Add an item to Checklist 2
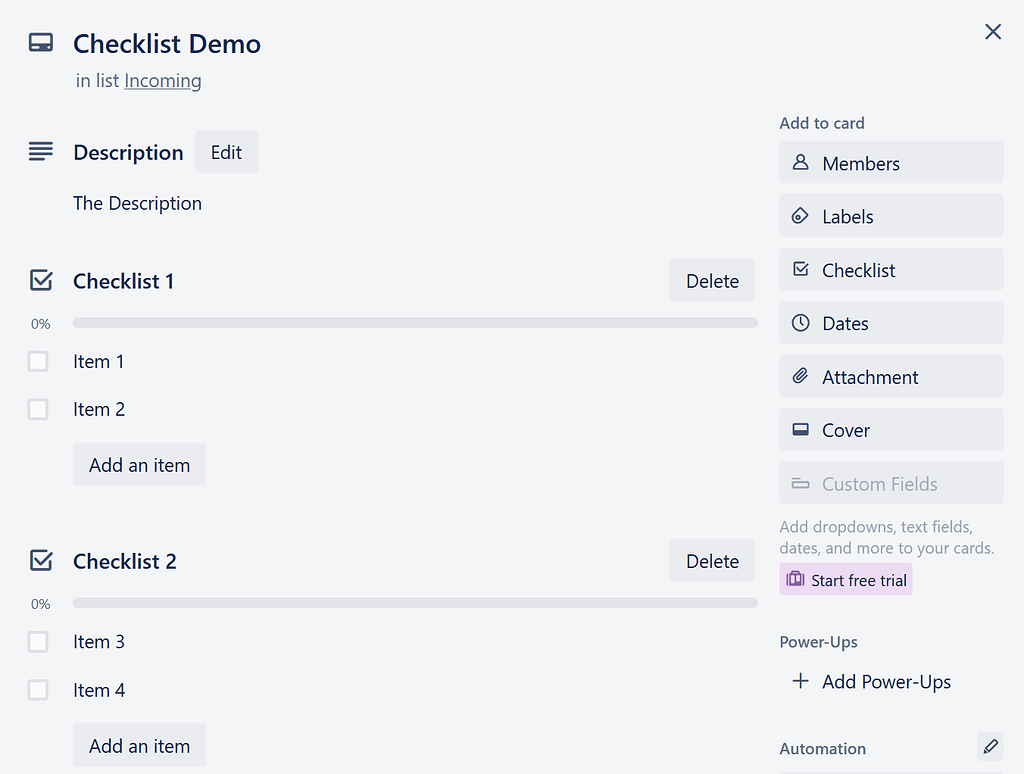This screenshot has width=1024, height=774. coord(139,745)
